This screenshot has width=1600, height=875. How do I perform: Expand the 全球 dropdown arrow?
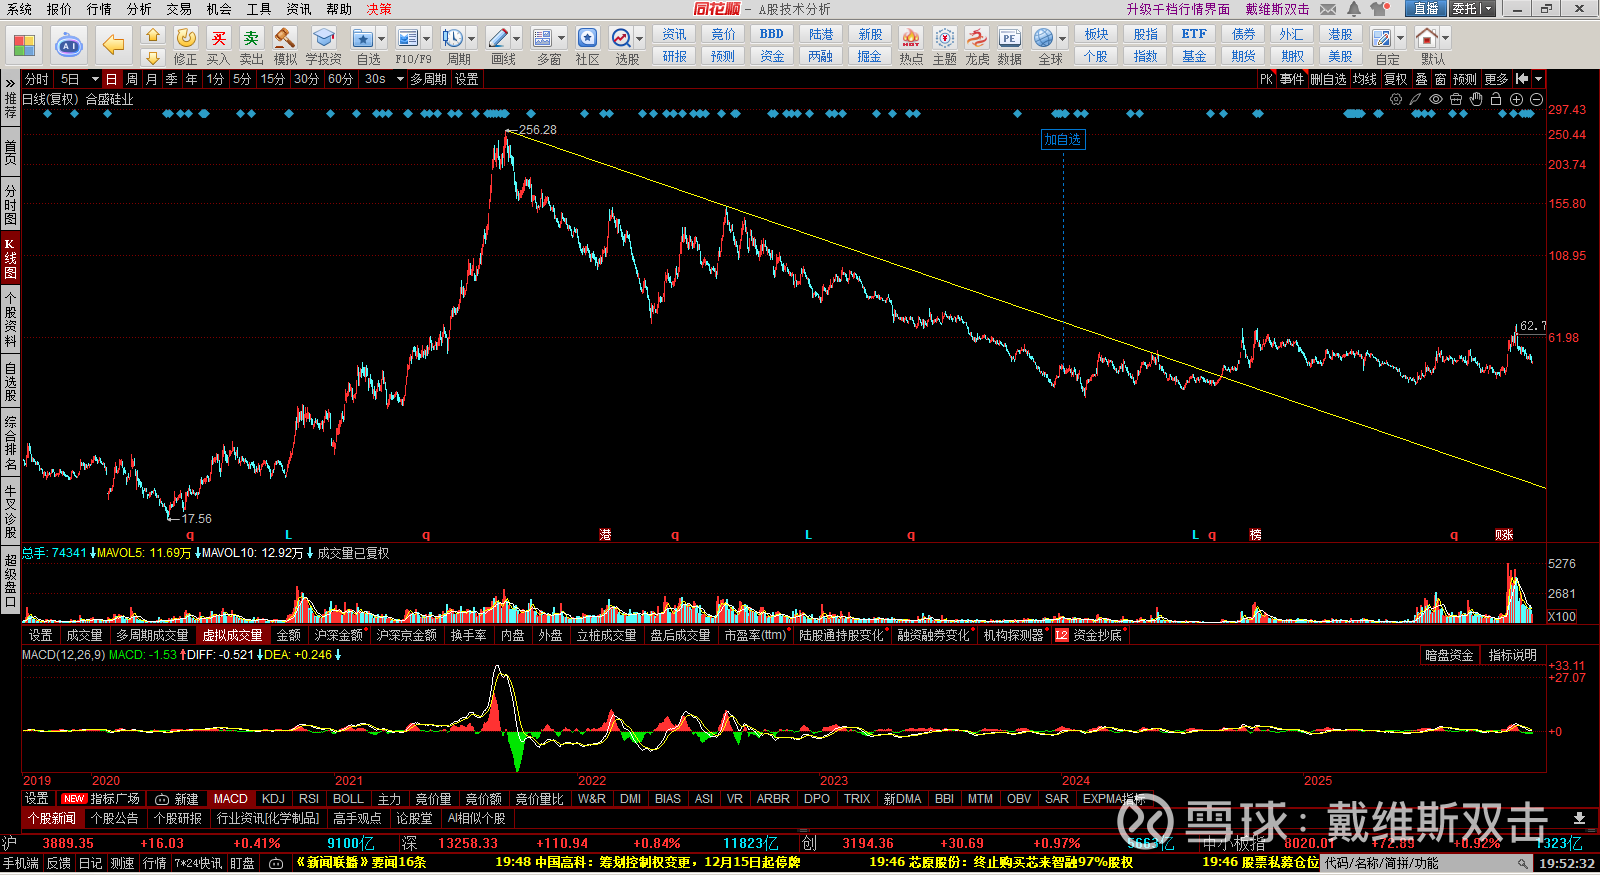click(1063, 39)
